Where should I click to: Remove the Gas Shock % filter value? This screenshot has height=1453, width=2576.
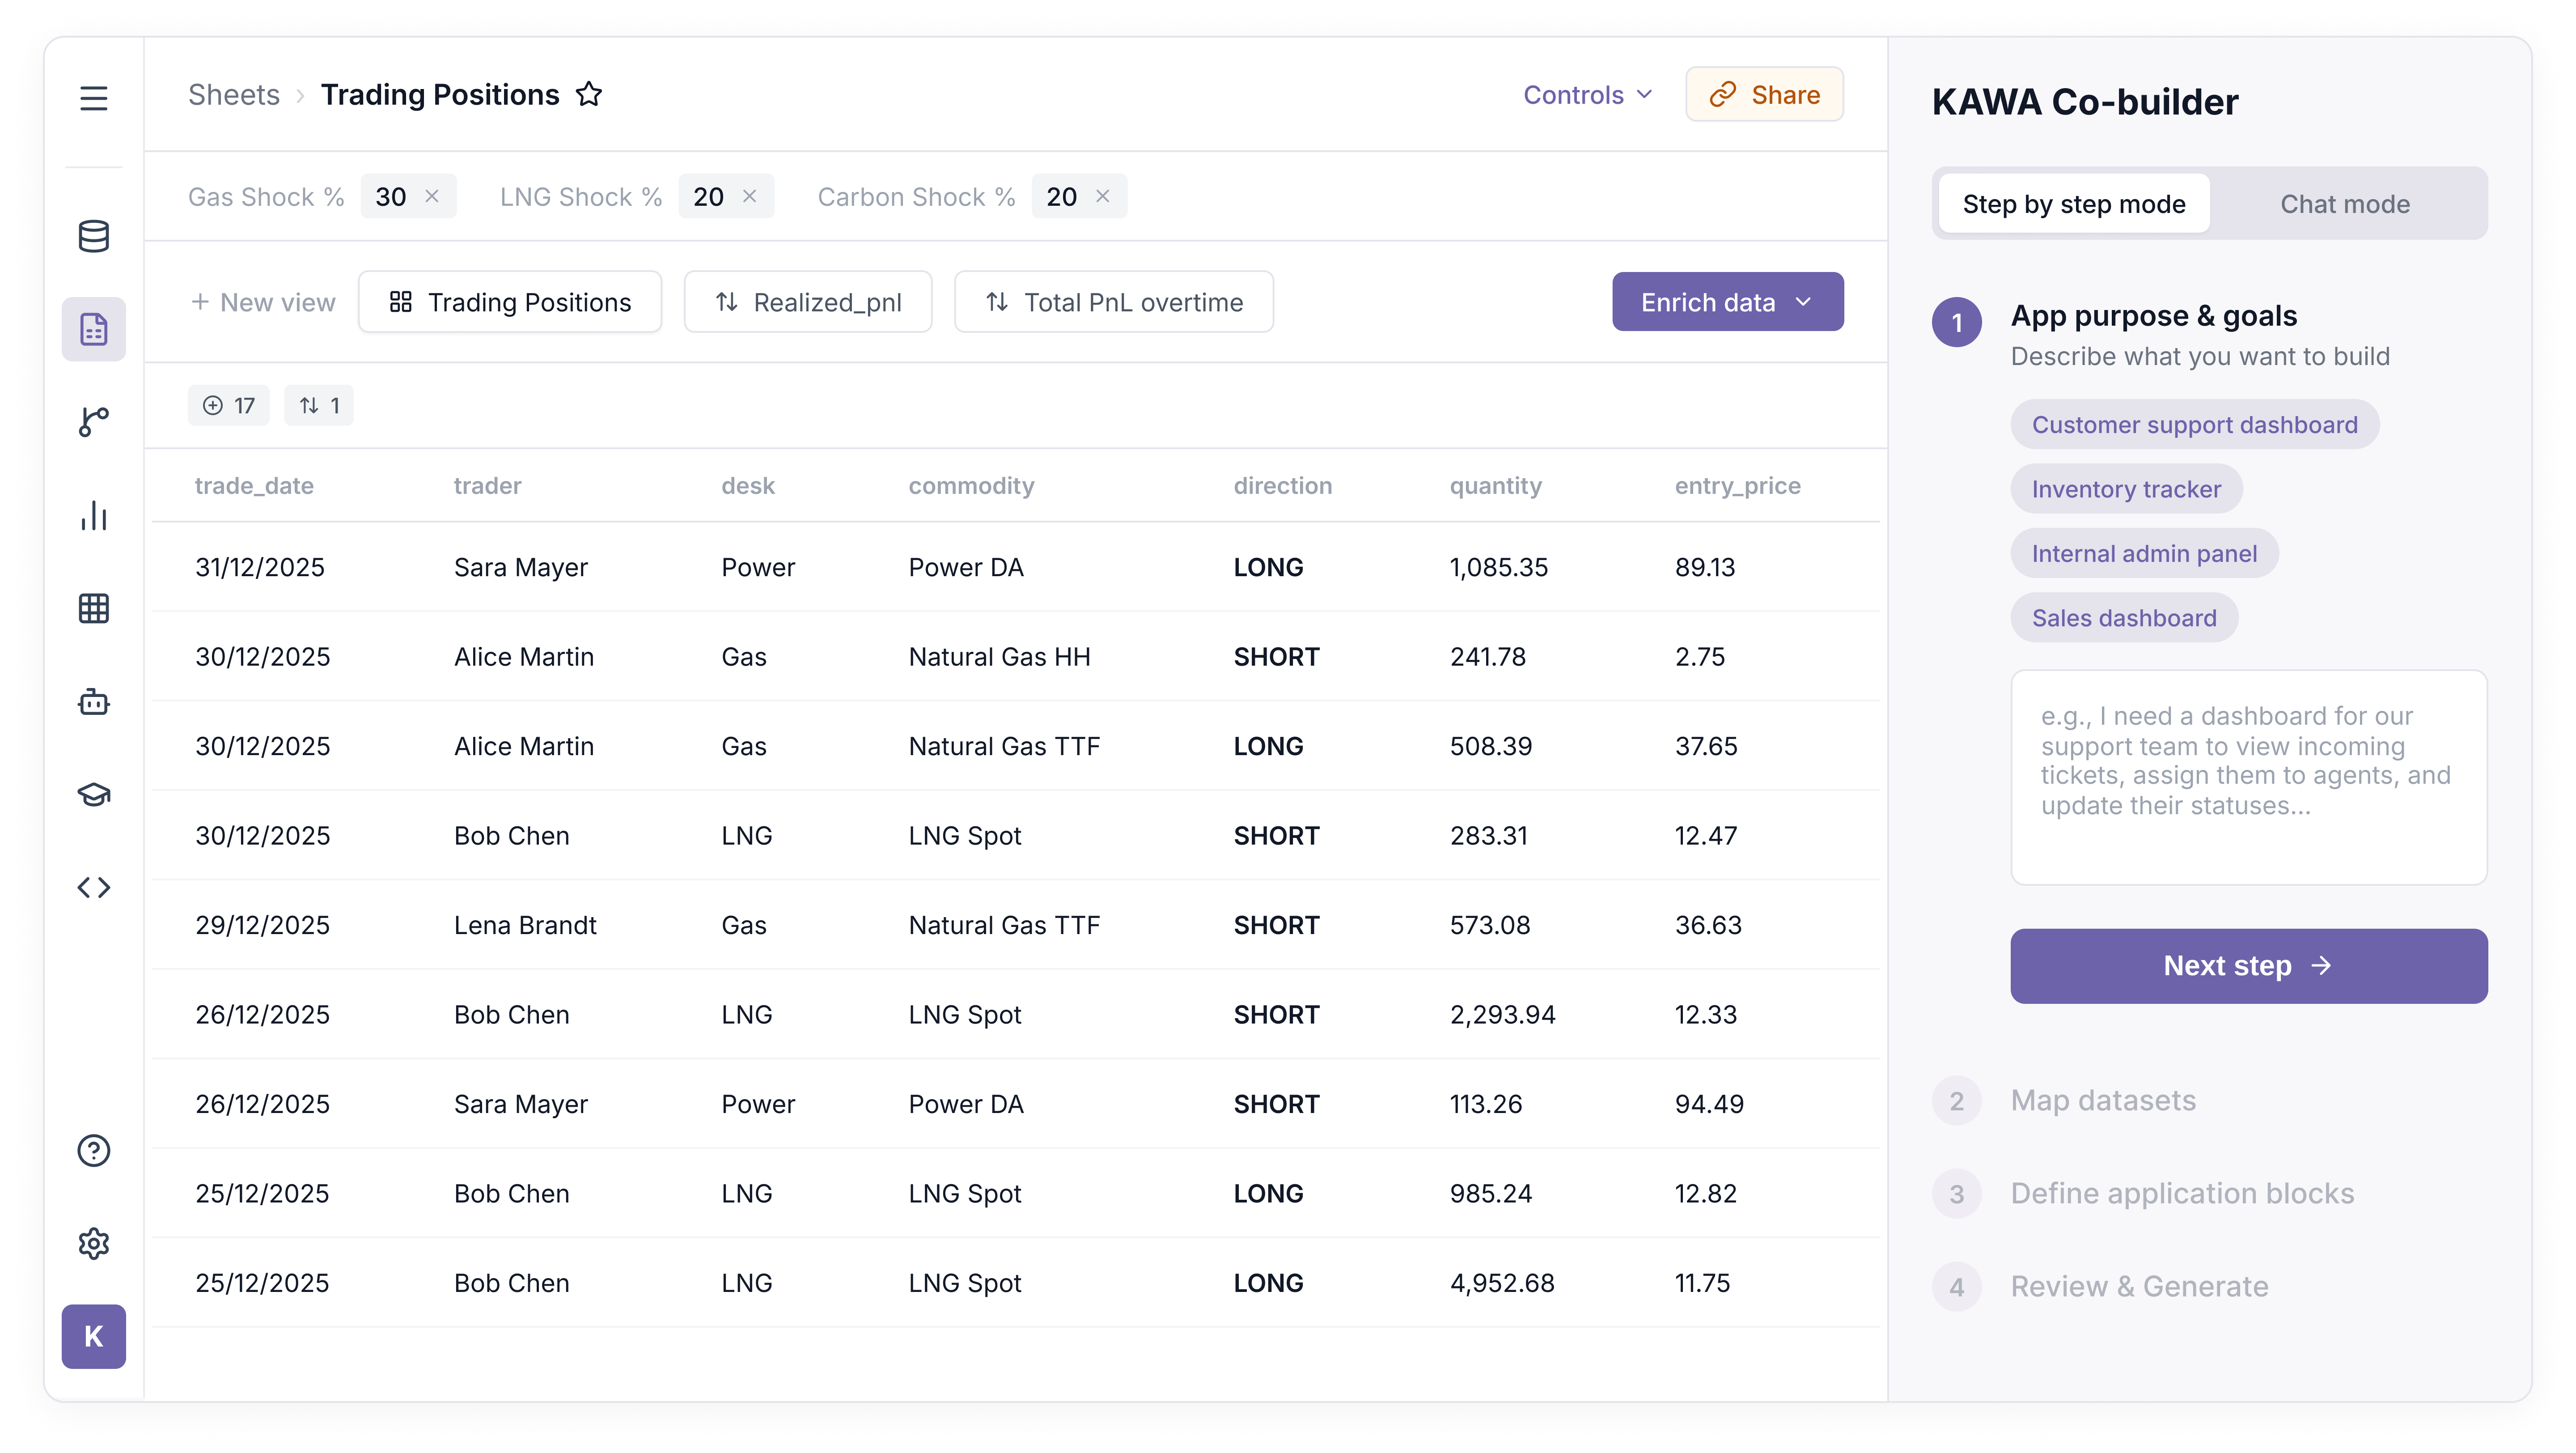coord(432,197)
